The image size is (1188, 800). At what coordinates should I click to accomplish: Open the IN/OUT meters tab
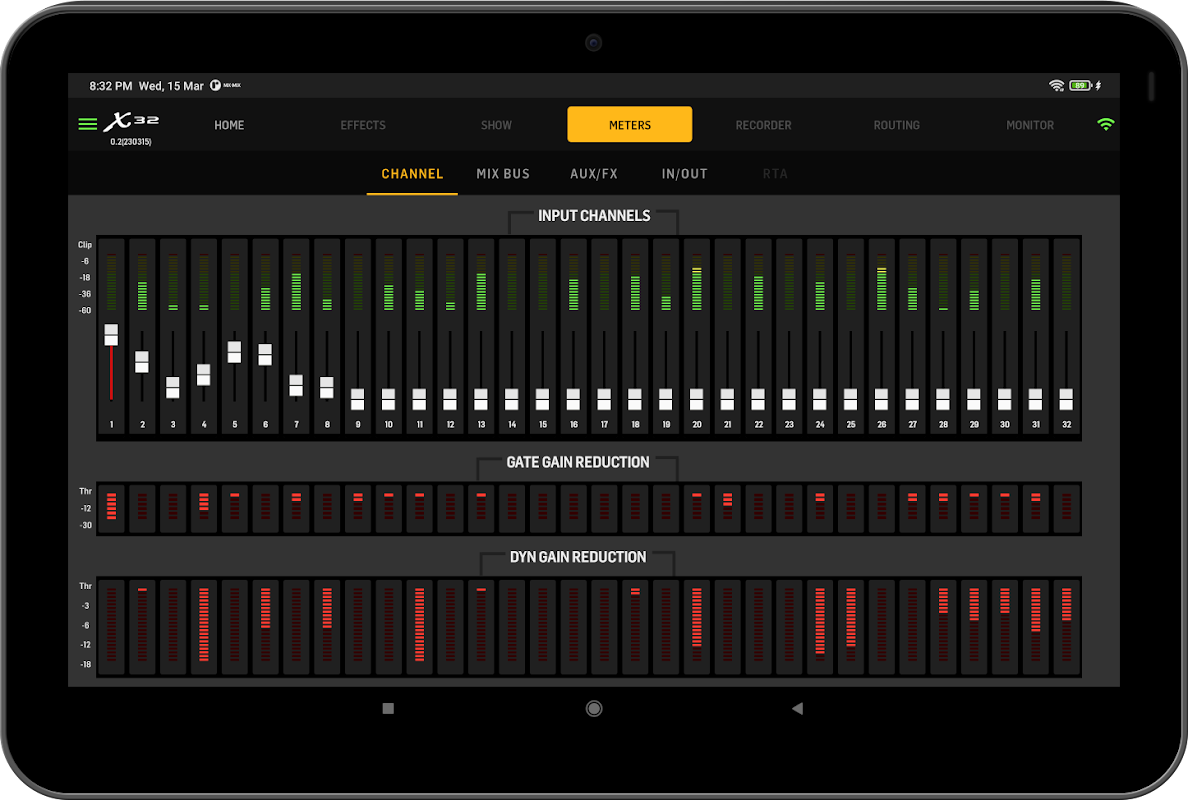[x=684, y=174]
